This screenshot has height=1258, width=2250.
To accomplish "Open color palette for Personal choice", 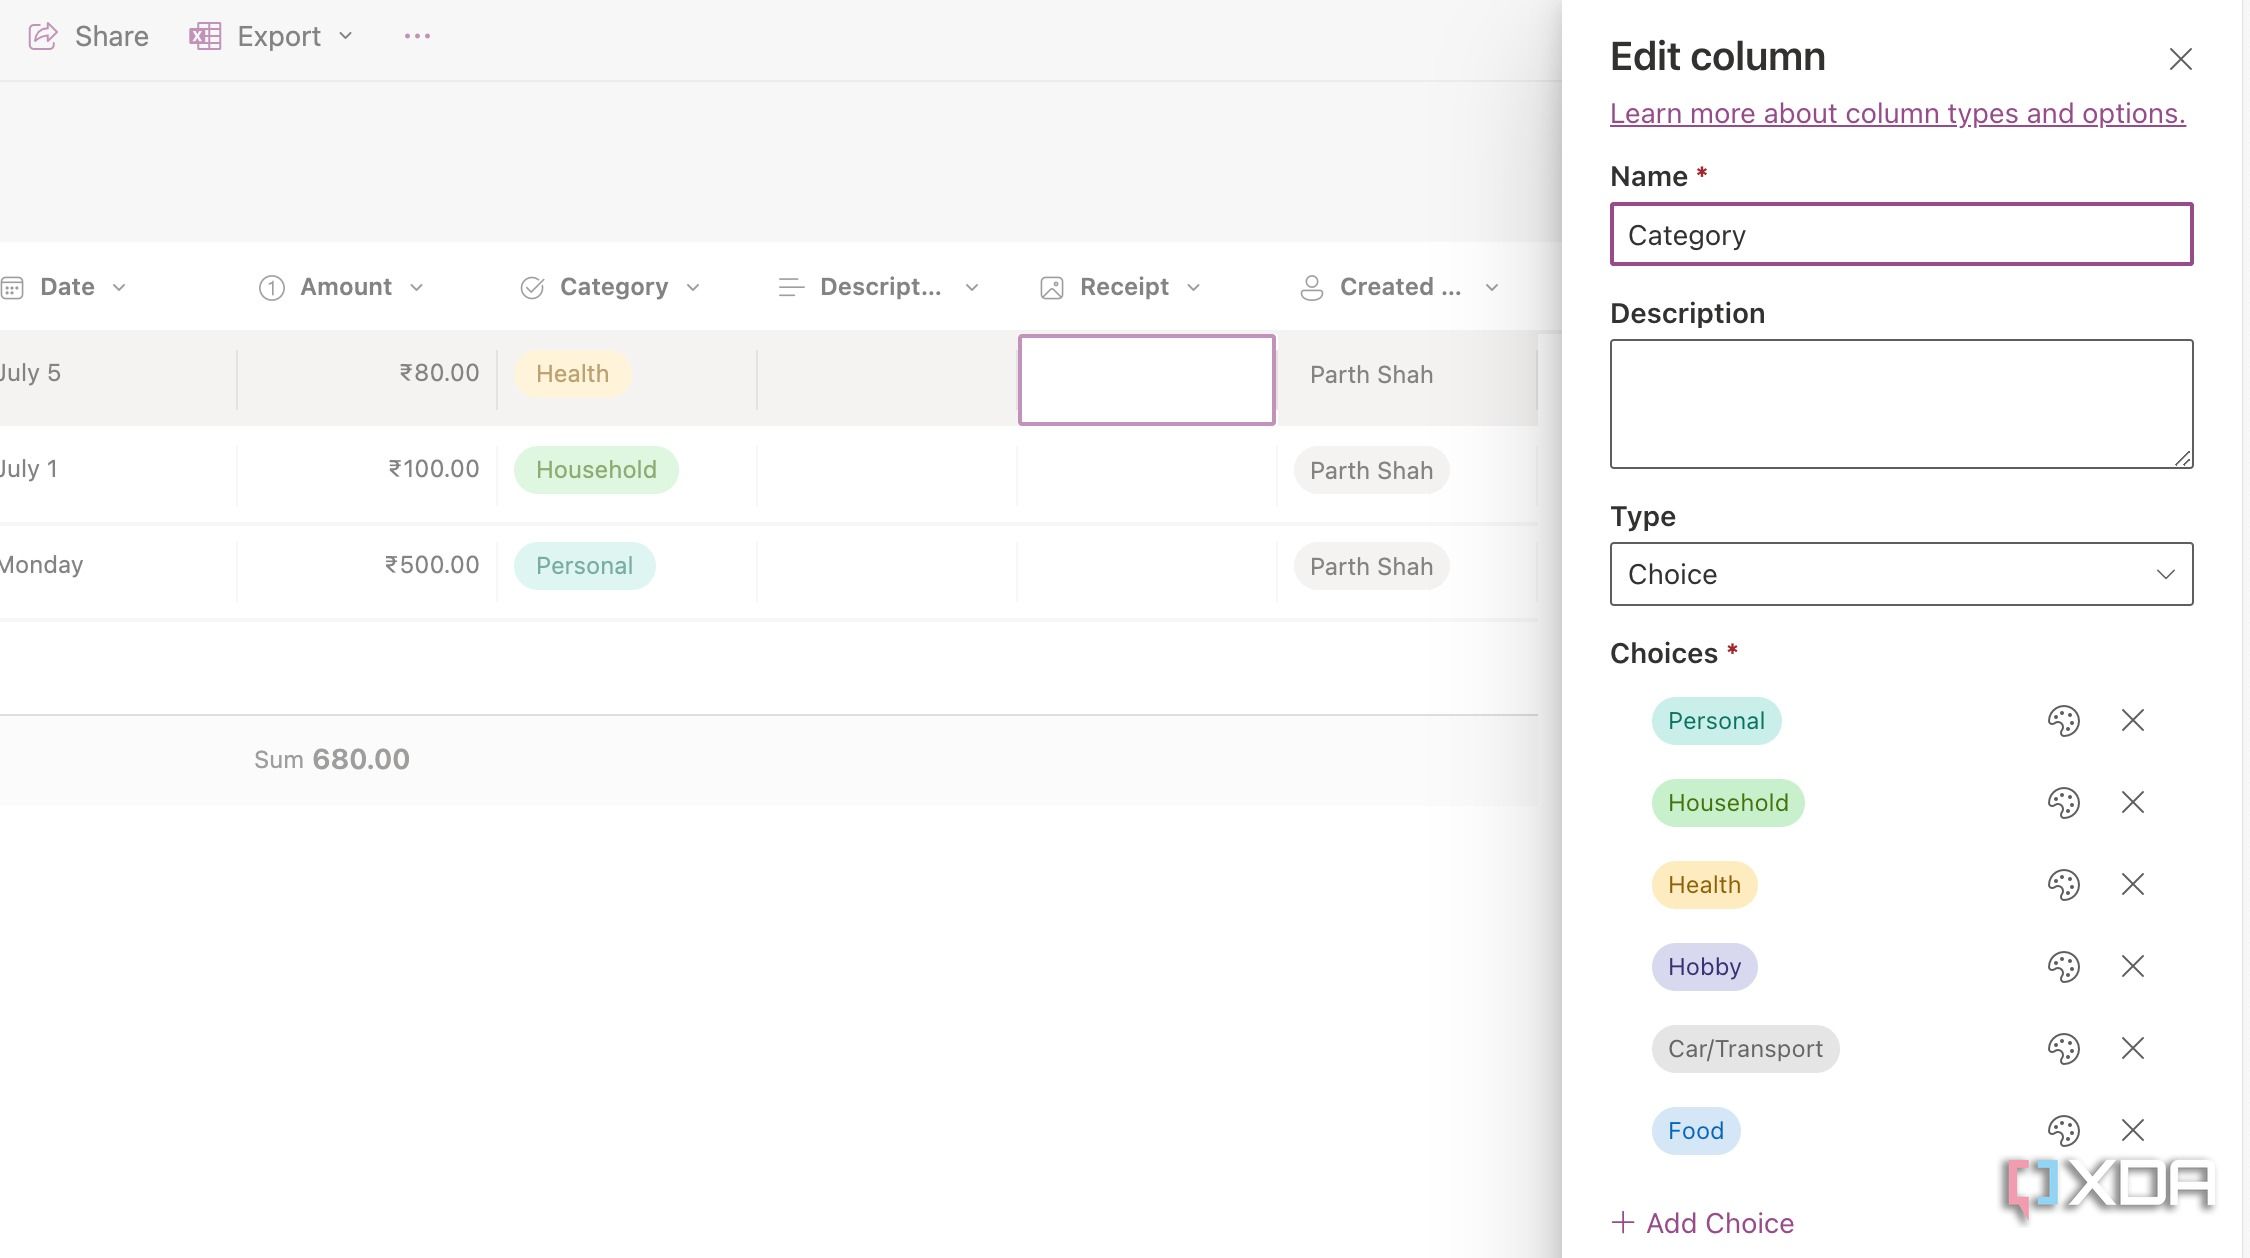I will pyautogui.click(x=2063, y=721).
